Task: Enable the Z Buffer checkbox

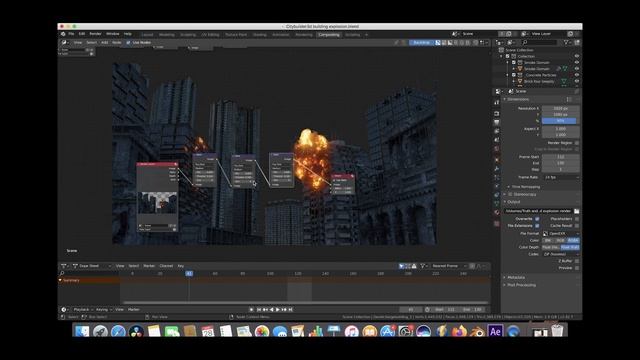Action: [x=577, y=261]
